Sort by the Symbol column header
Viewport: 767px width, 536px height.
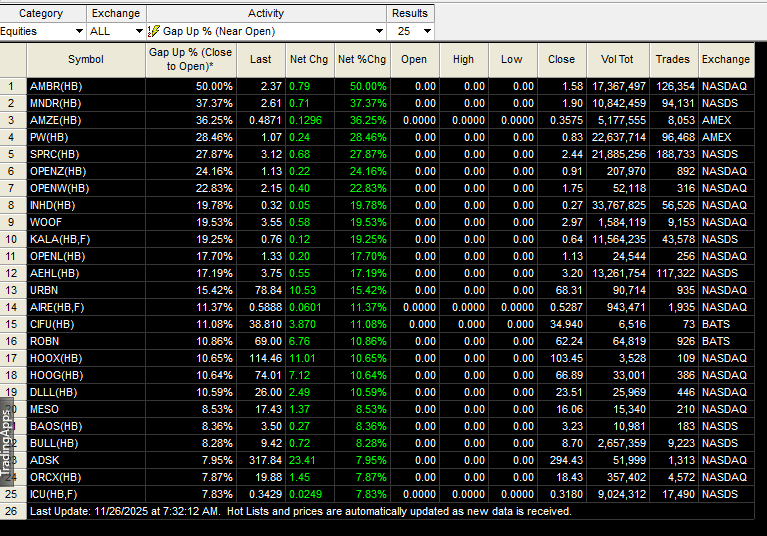[86, 60]
